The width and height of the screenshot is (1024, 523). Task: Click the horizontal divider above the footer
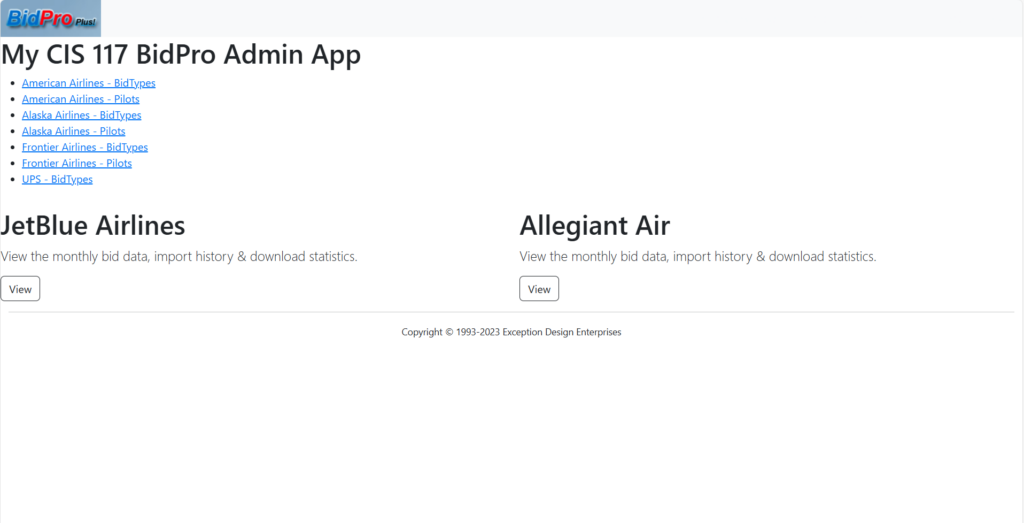[511, 312]
